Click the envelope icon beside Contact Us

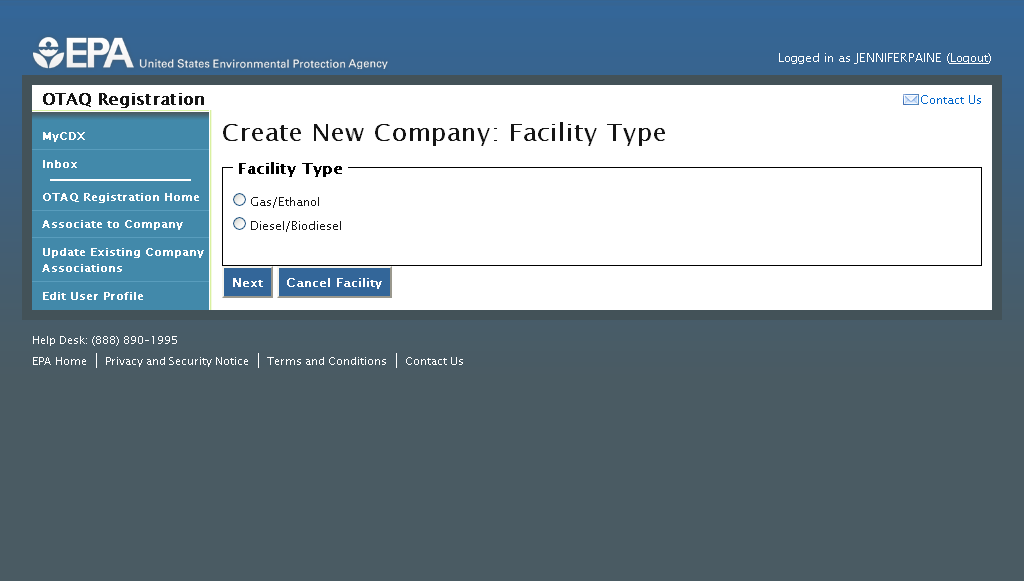coord(910,100)
